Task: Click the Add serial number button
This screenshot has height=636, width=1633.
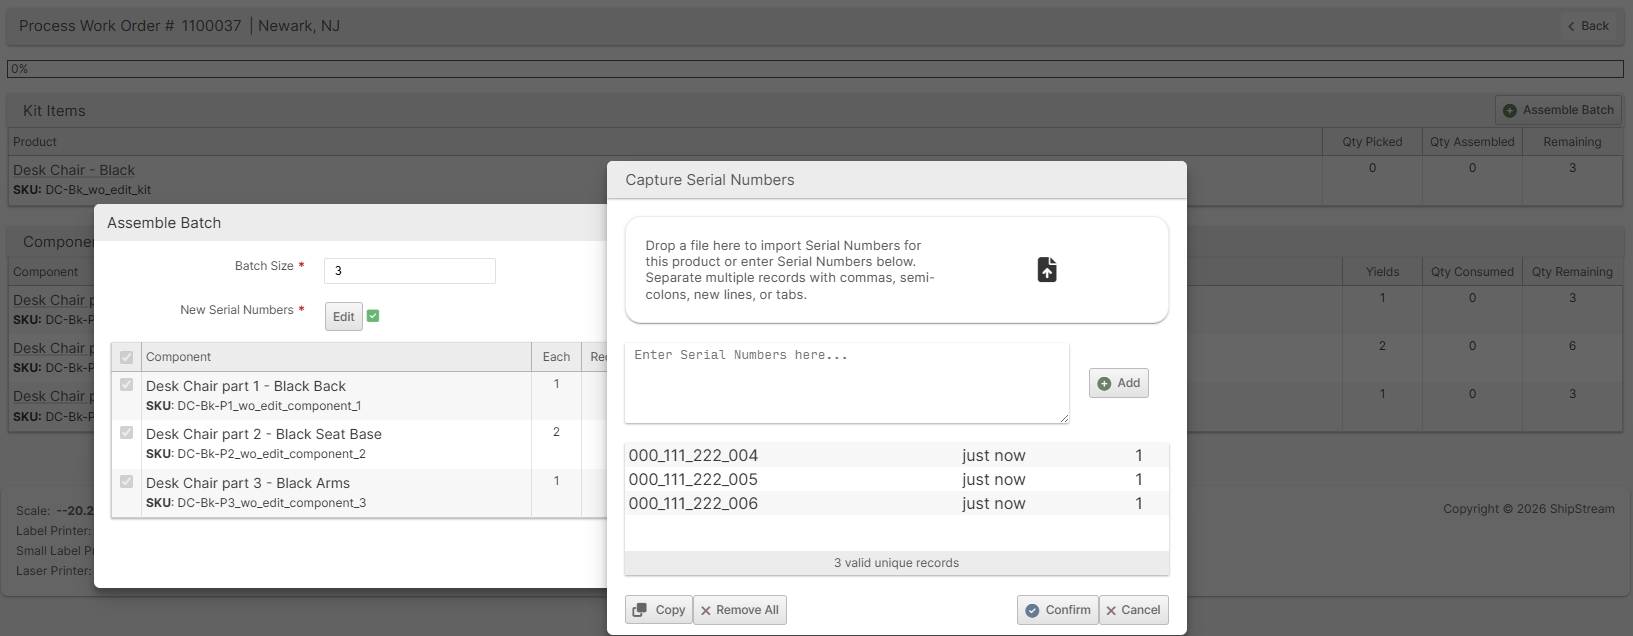Action: point(1118,383)
